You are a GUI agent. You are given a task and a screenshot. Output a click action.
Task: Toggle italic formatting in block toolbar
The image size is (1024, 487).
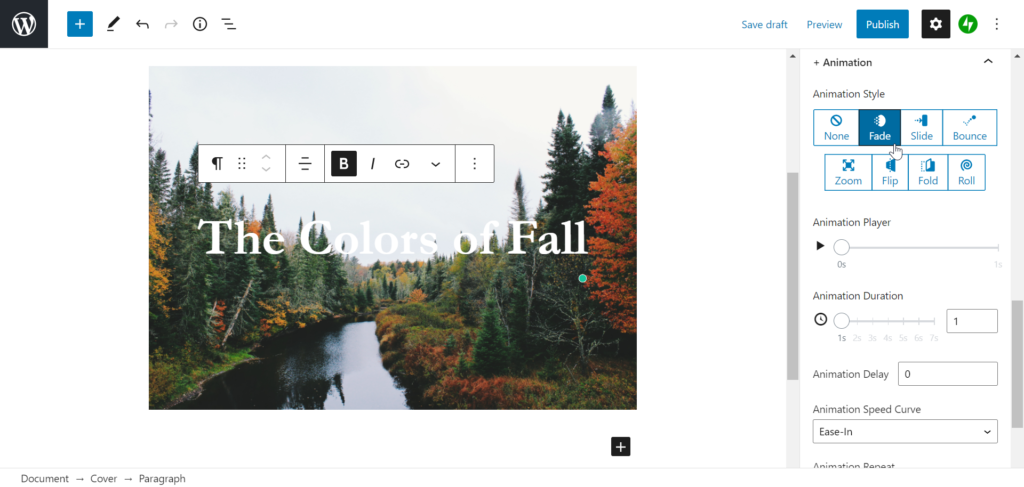(373, 164)
